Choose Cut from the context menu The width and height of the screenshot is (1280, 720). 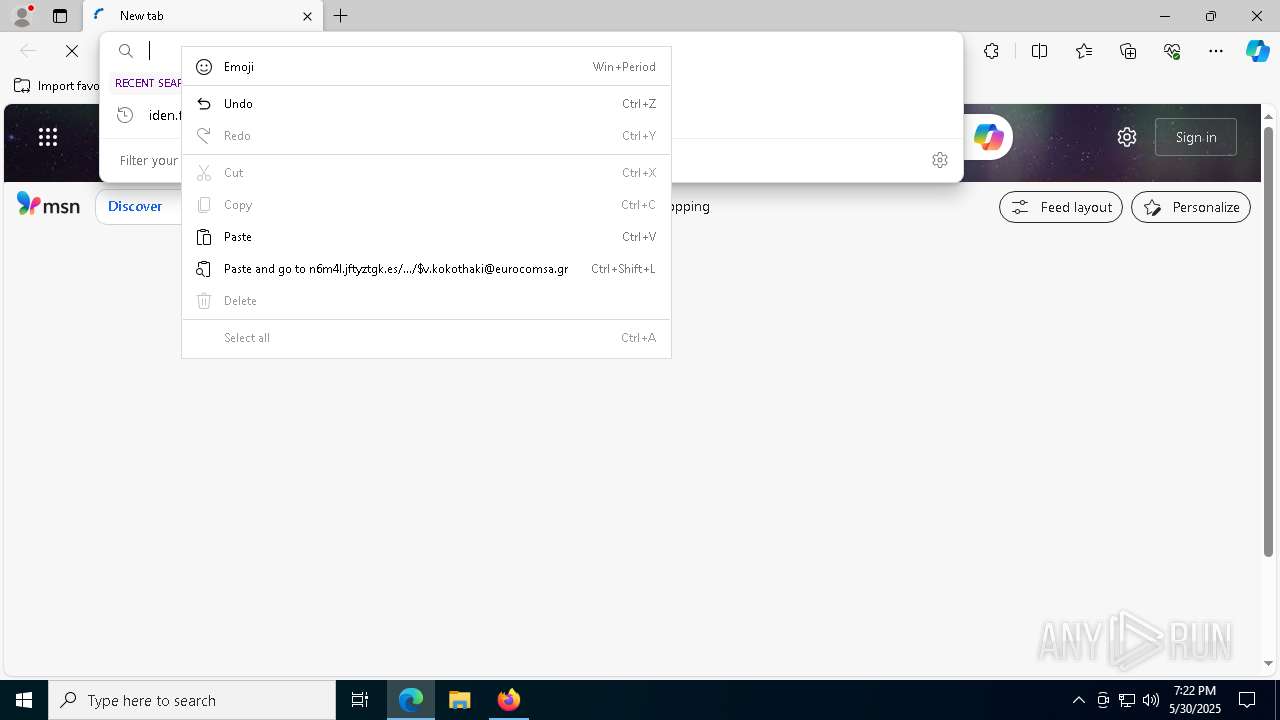point(426,173)
